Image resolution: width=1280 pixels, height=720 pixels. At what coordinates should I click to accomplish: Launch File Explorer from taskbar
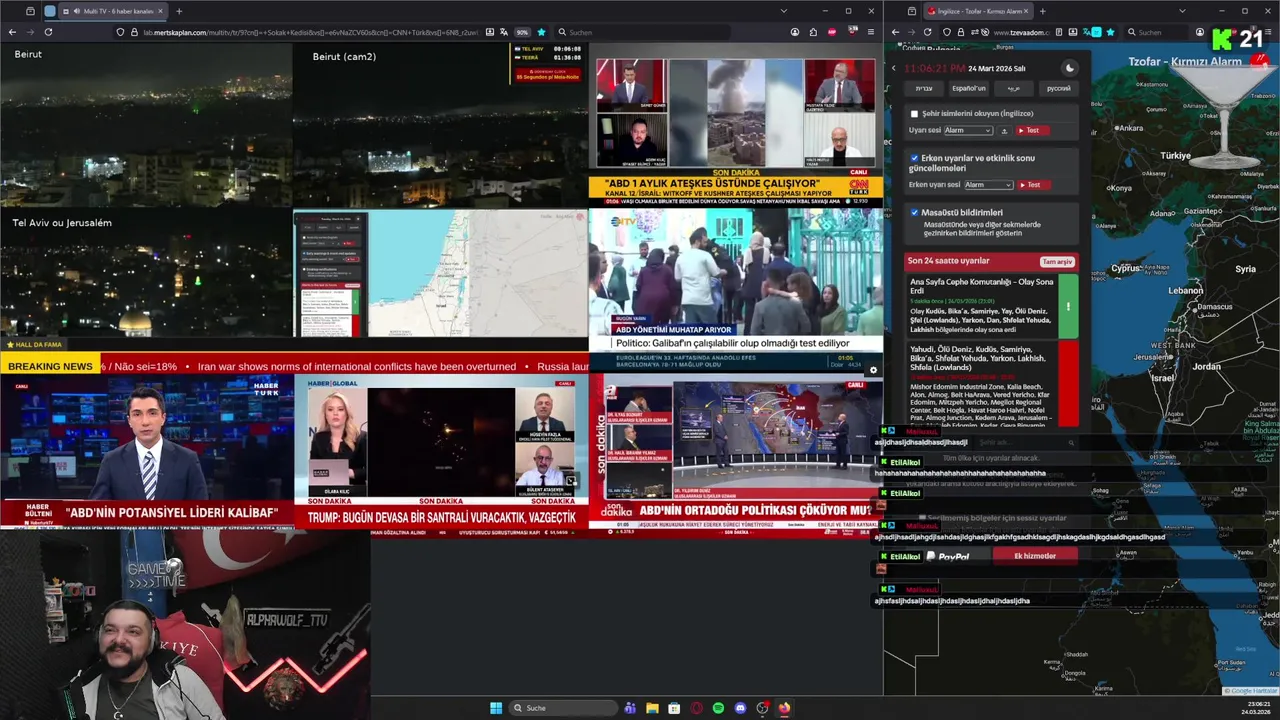652,708
